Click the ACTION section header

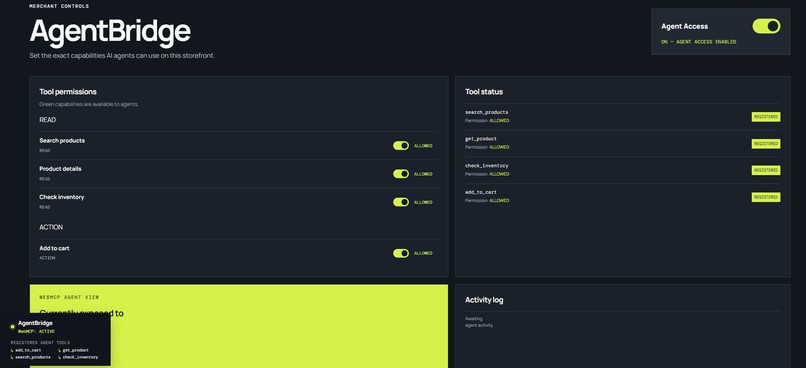coord(51,227)
